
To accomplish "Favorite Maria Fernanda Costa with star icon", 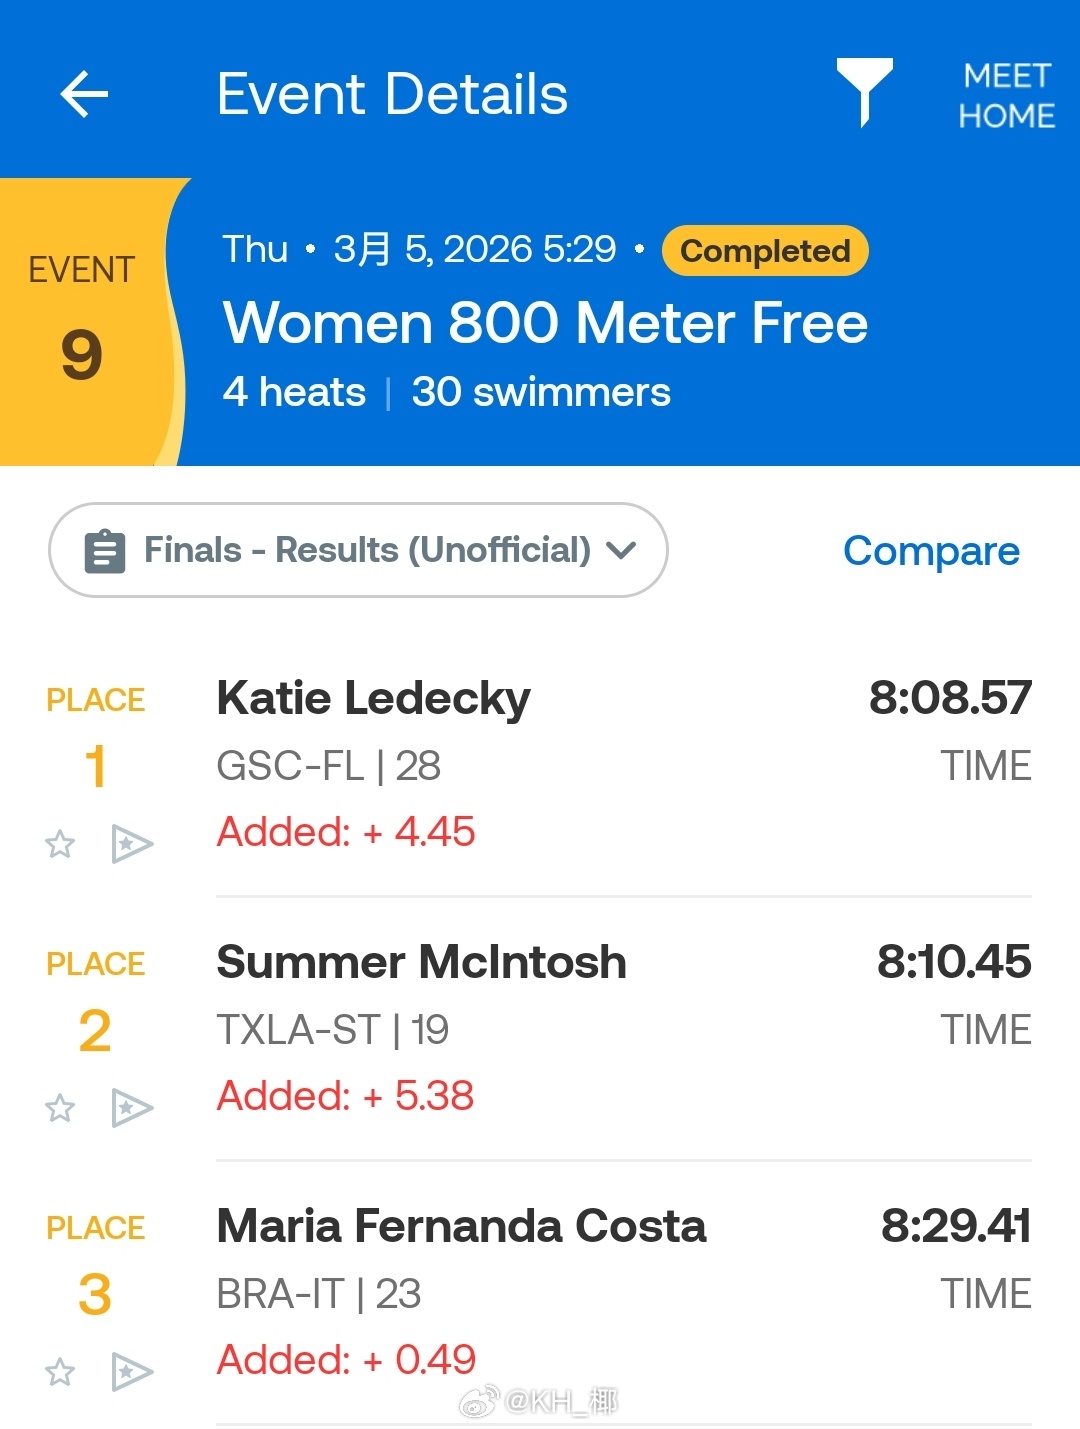I will 60,1372.
